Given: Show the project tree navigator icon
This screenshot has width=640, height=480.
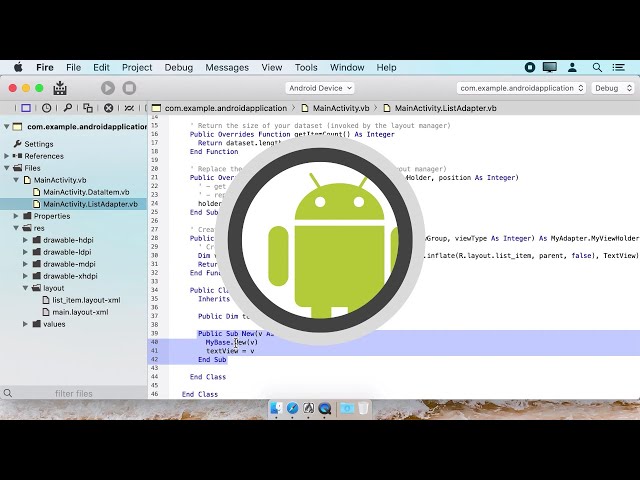Looking at the screenshot, I should click(x=26, y=108).
